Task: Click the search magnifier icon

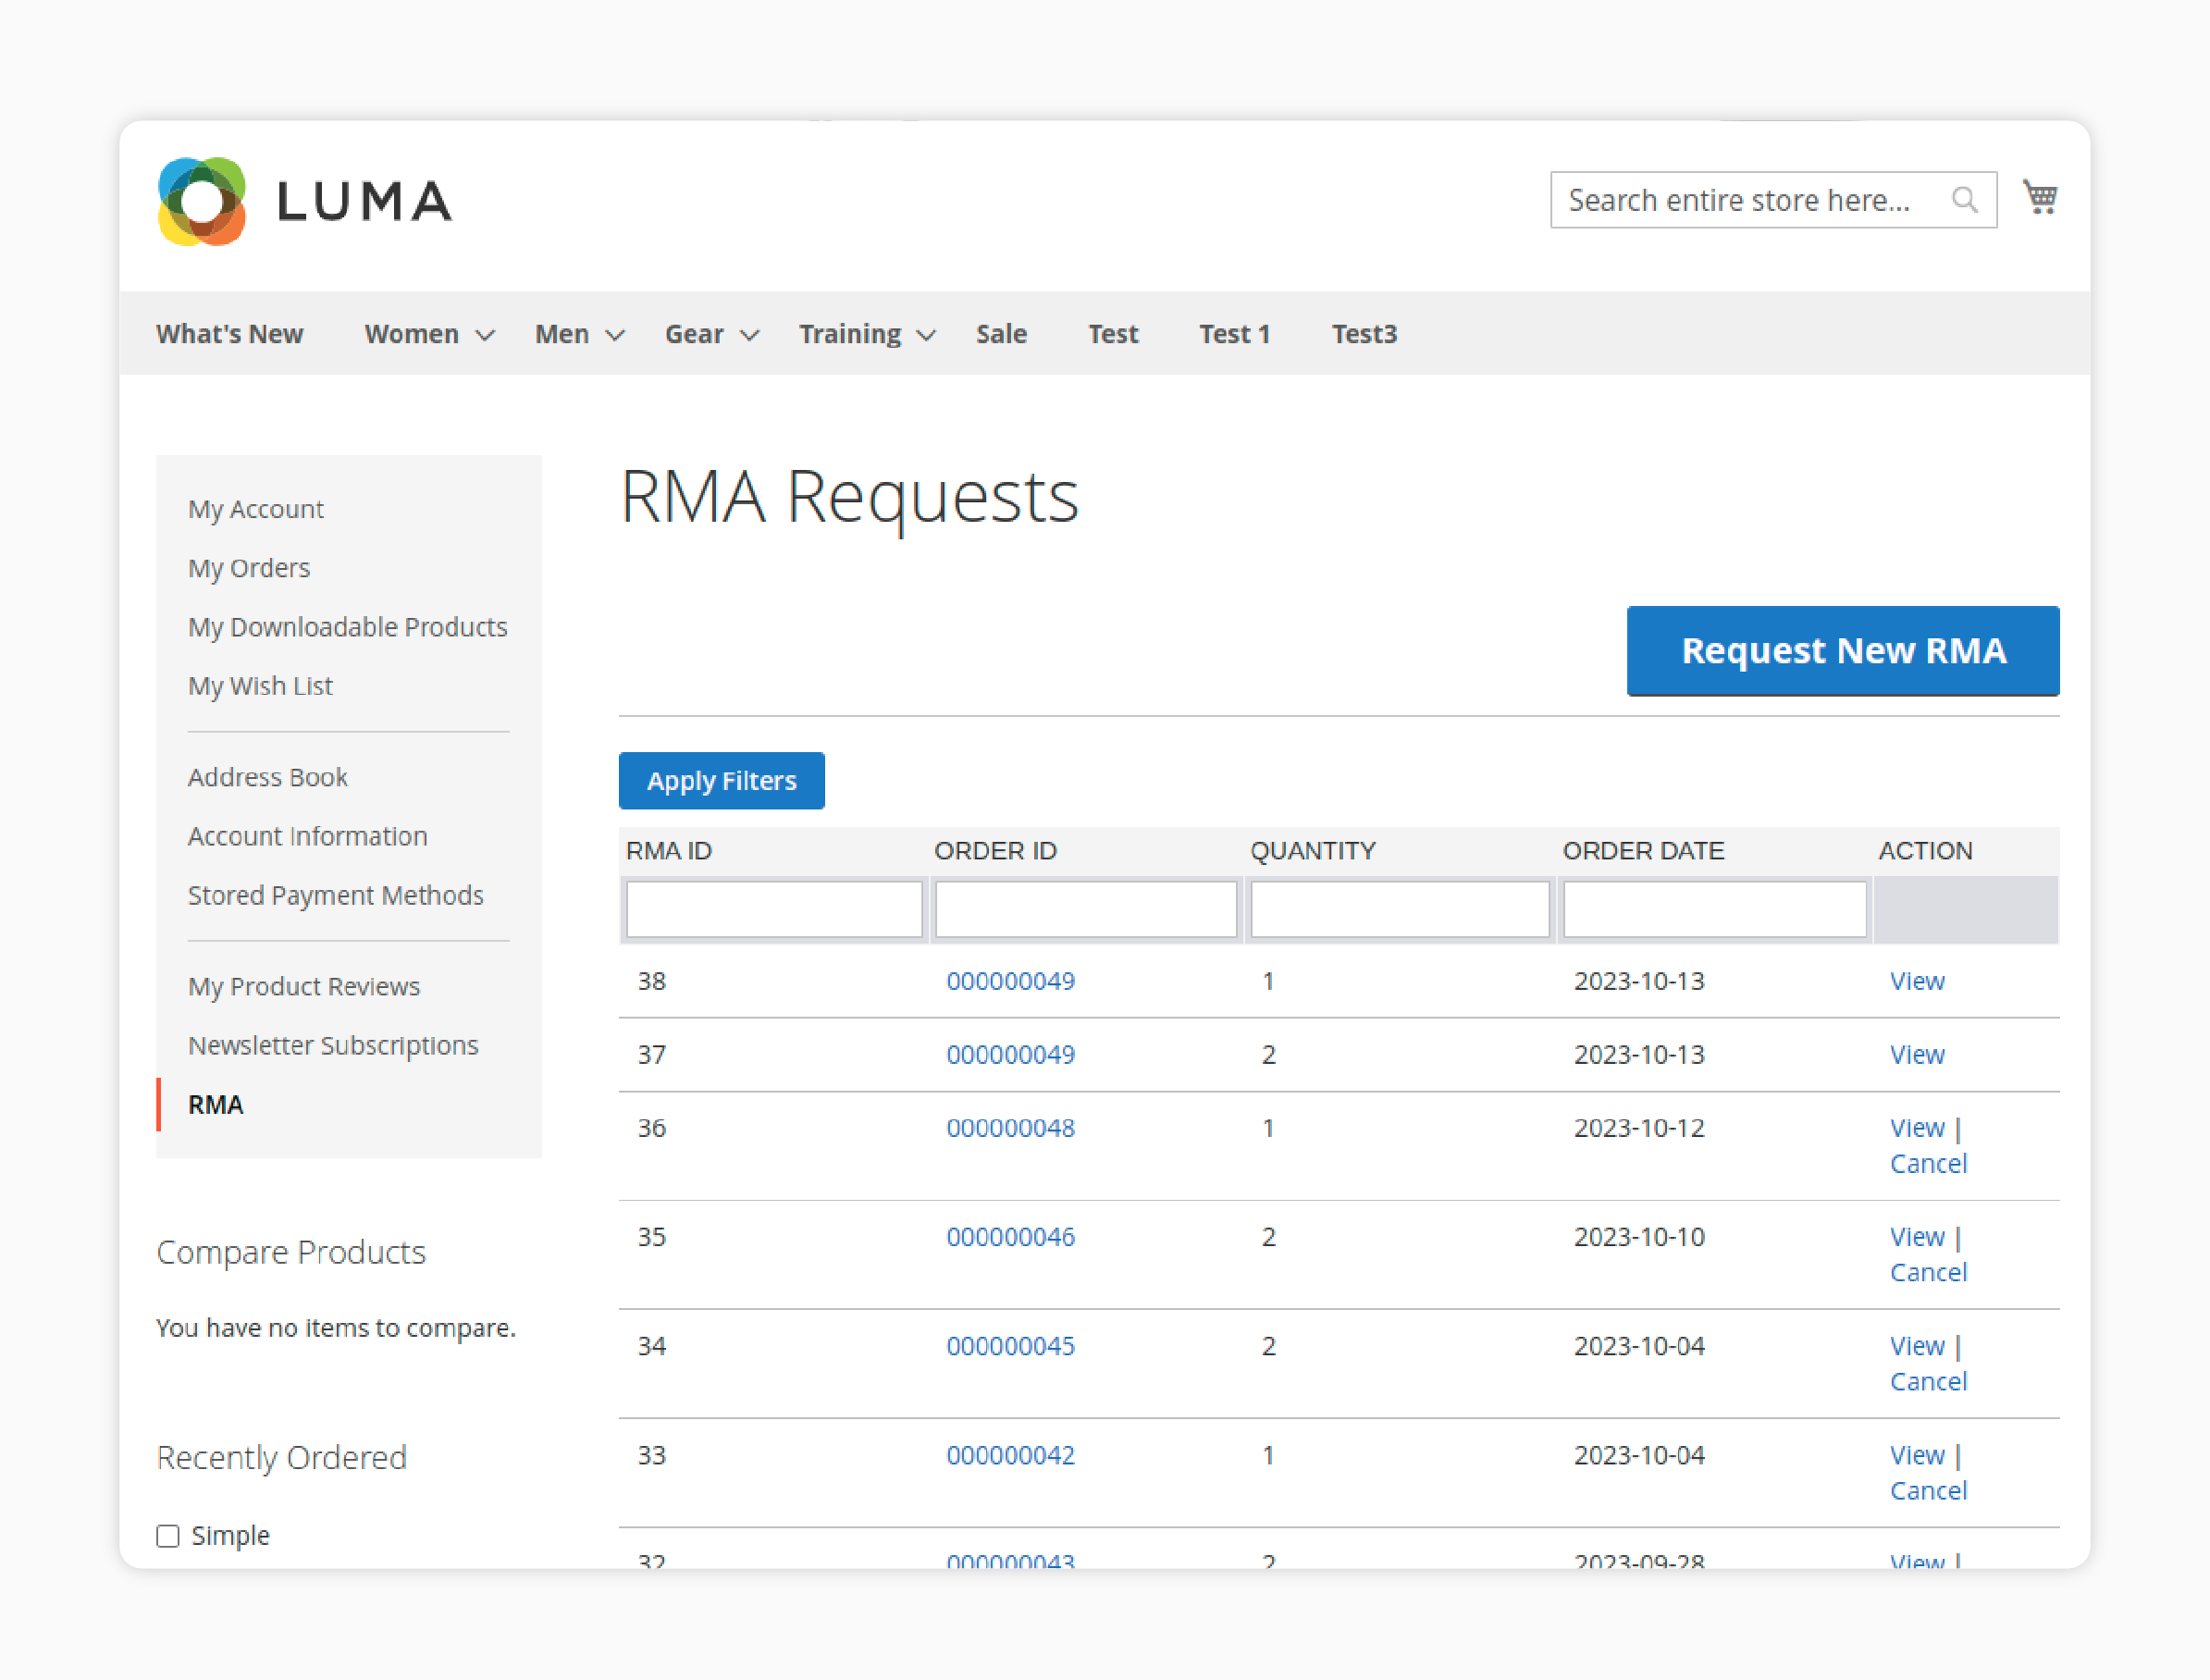Action: (1964, 200)
